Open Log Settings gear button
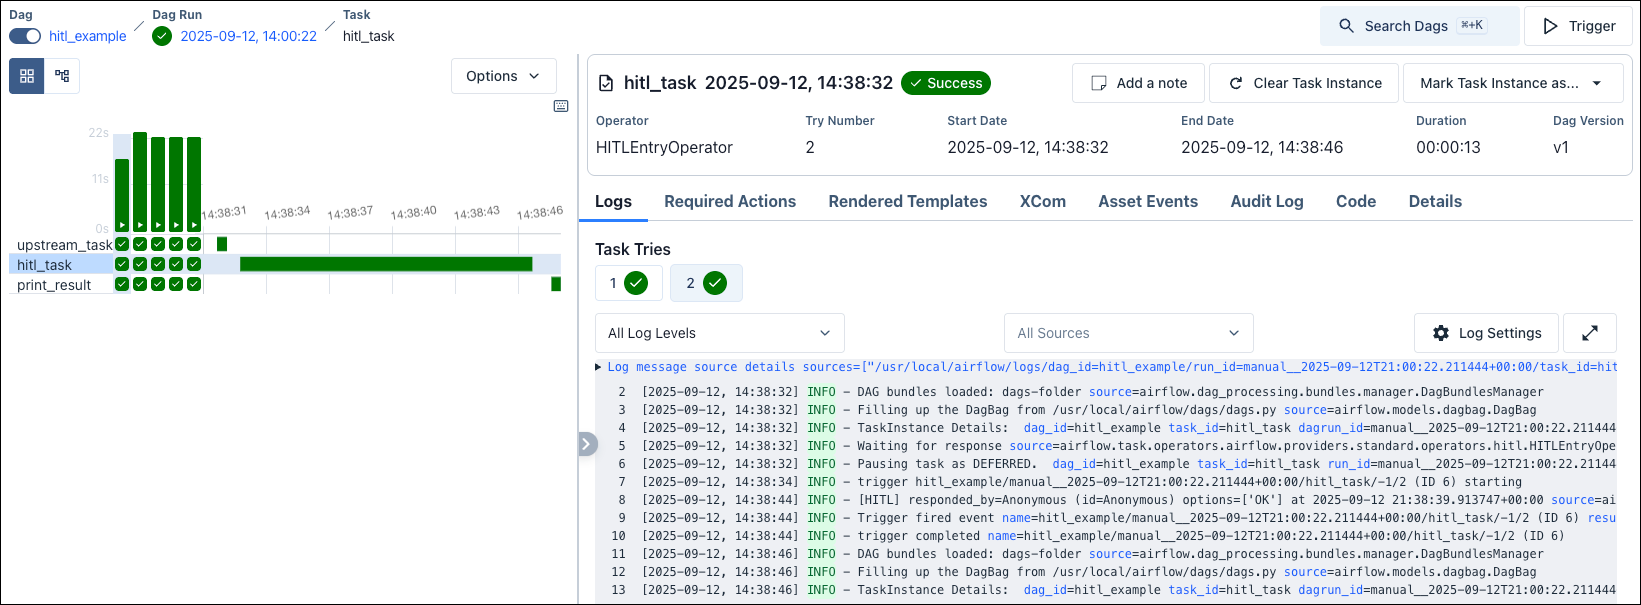 1486,333
